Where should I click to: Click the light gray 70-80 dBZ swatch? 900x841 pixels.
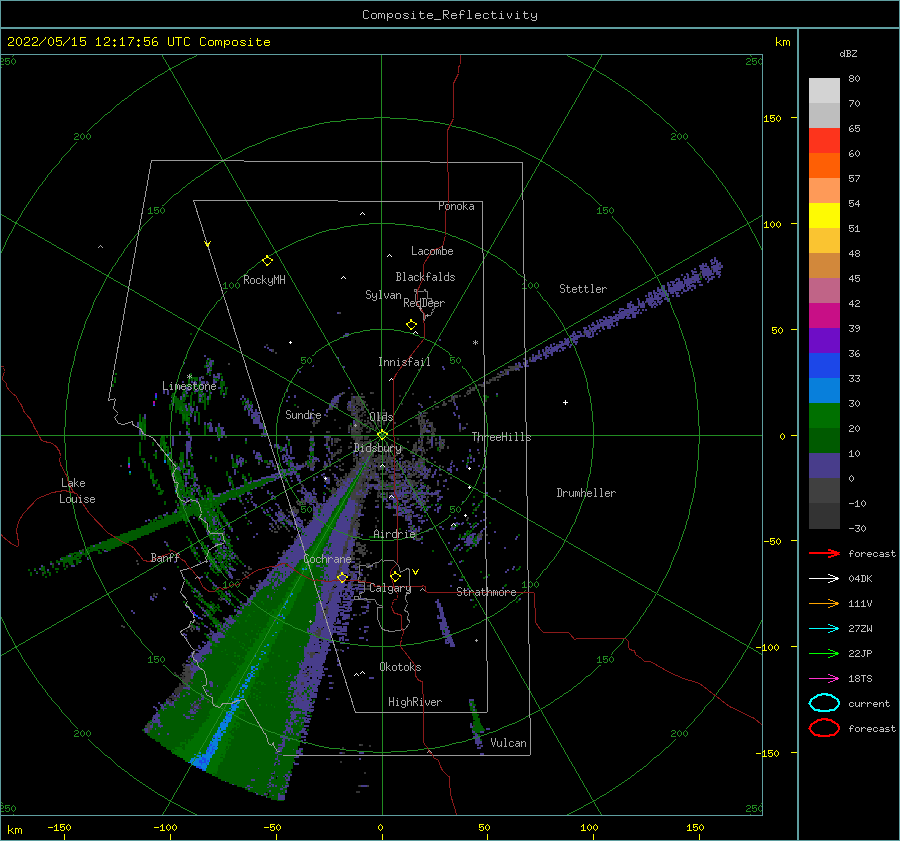click(824, 91)
